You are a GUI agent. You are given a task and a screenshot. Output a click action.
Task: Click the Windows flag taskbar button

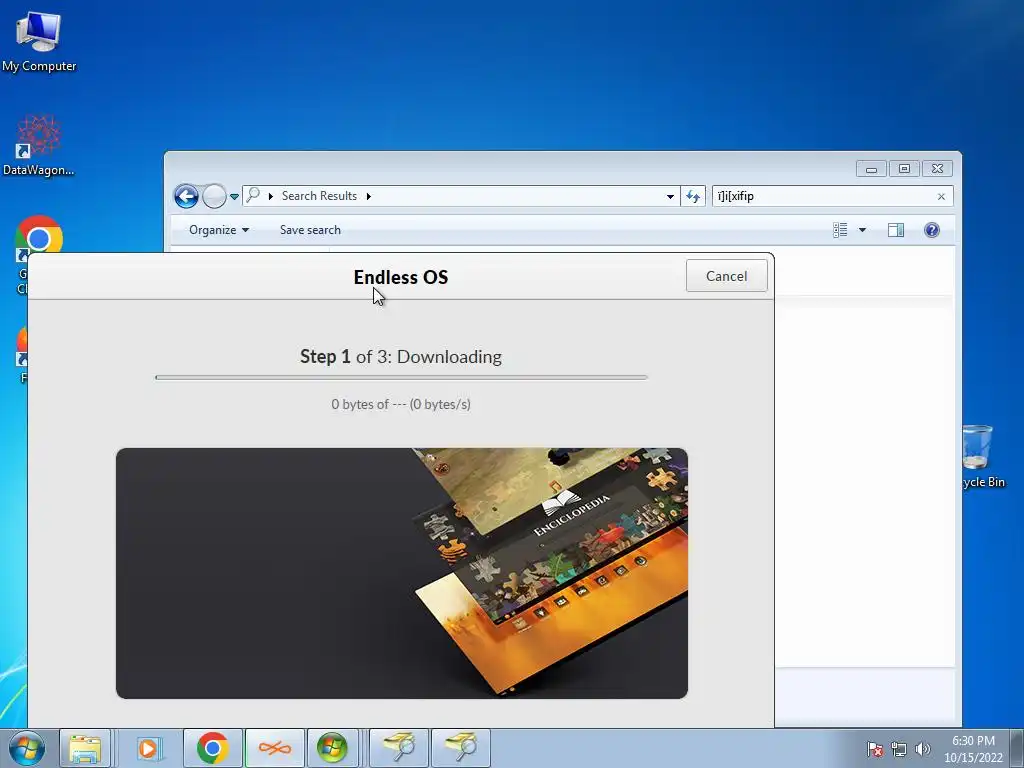pos(332,748)
